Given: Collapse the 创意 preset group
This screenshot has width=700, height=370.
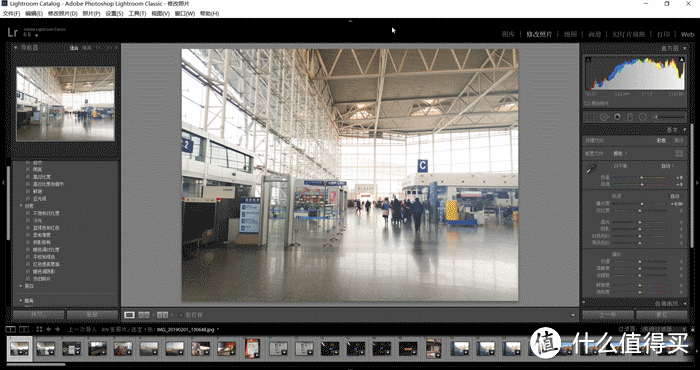Looking at the screenshot, I should pos(21,206).
